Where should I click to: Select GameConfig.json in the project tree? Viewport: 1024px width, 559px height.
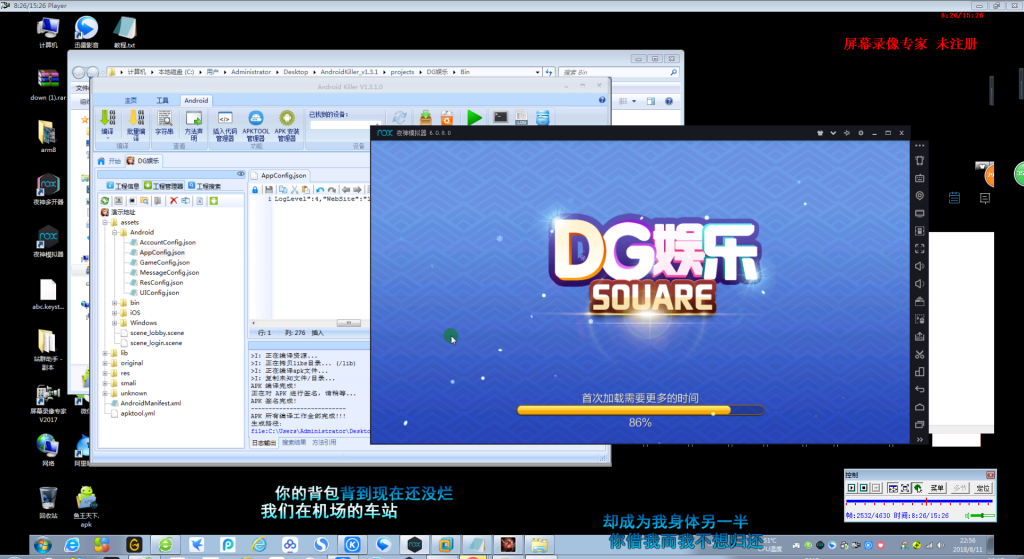click(164, 263)
